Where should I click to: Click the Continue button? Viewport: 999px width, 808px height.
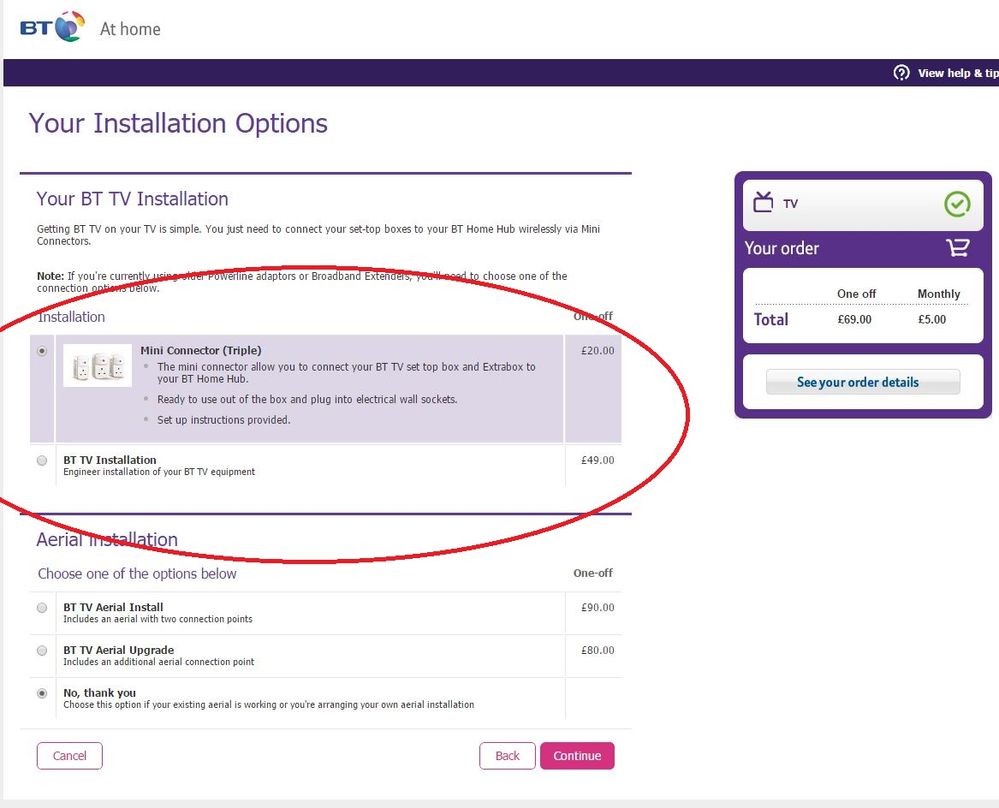click(577, 756)
